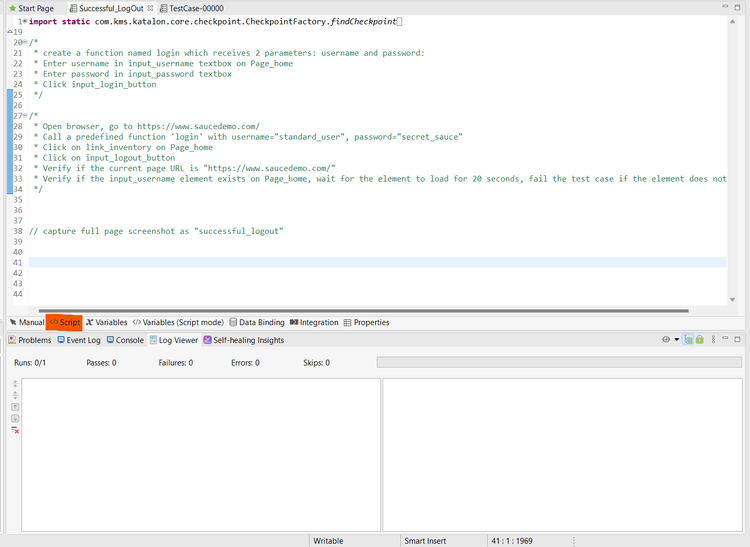Click the previous failure arrow icon

15,407
